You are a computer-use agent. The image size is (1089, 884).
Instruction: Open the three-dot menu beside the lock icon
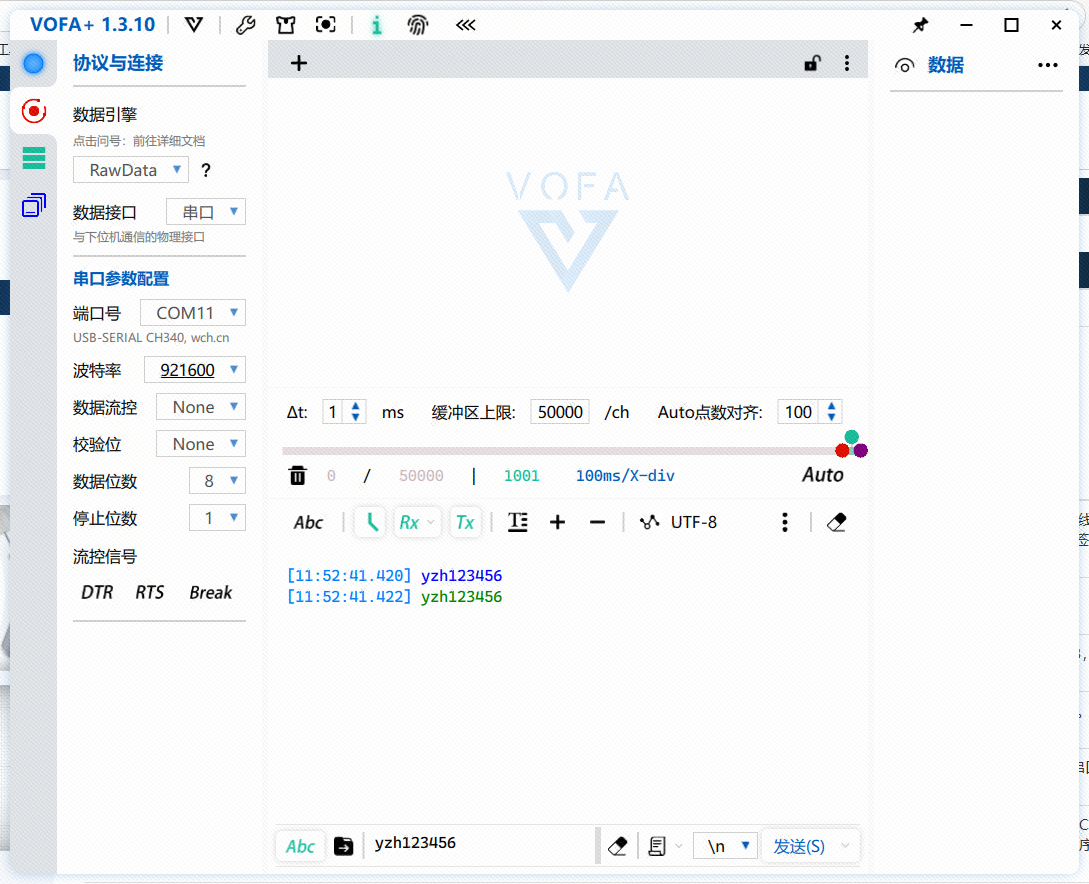847,61
